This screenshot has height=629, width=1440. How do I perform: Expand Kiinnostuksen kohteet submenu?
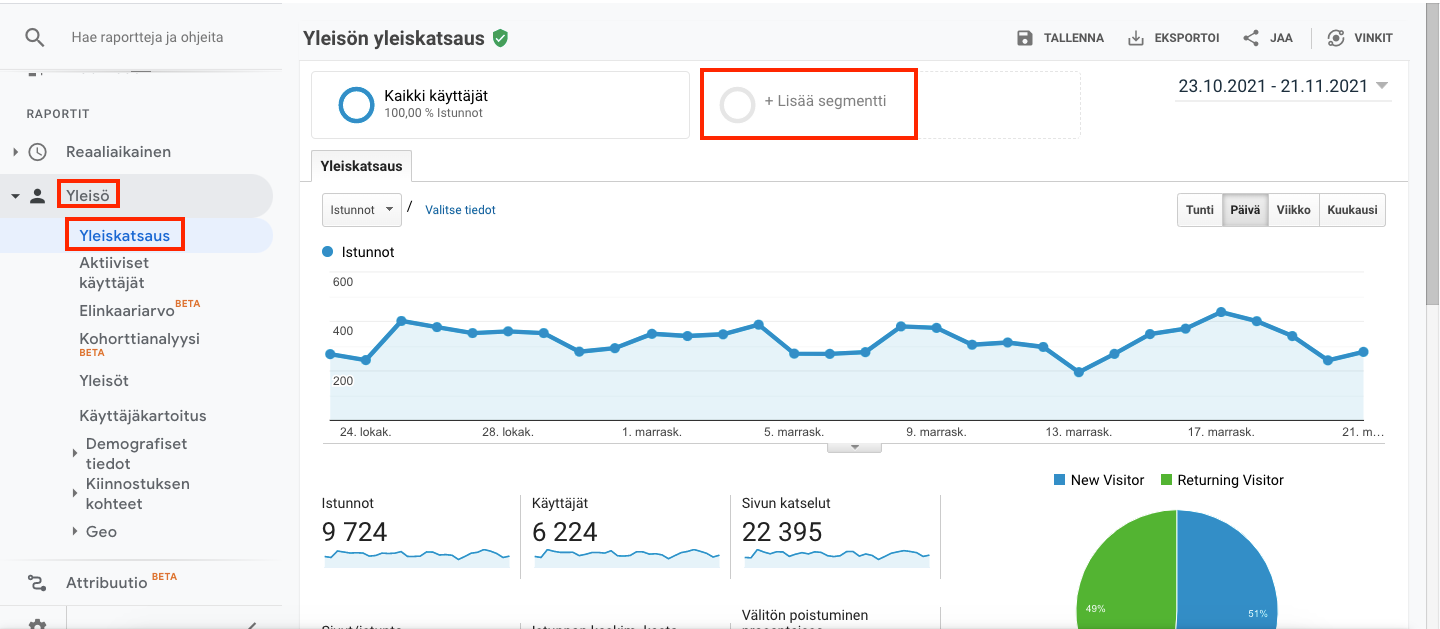click(x=75, y=494)
